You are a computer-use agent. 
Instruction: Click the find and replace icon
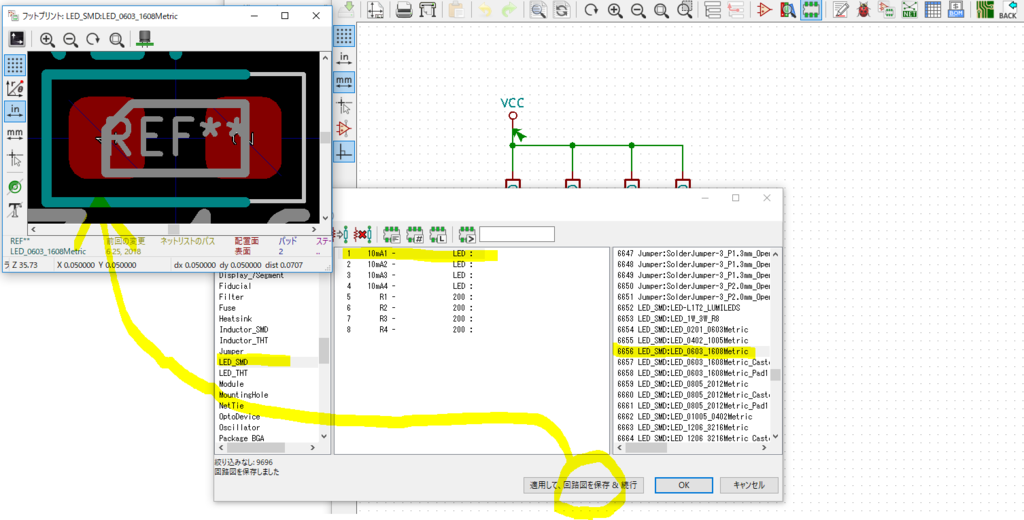pyautogui.click(x=561, y=9)
